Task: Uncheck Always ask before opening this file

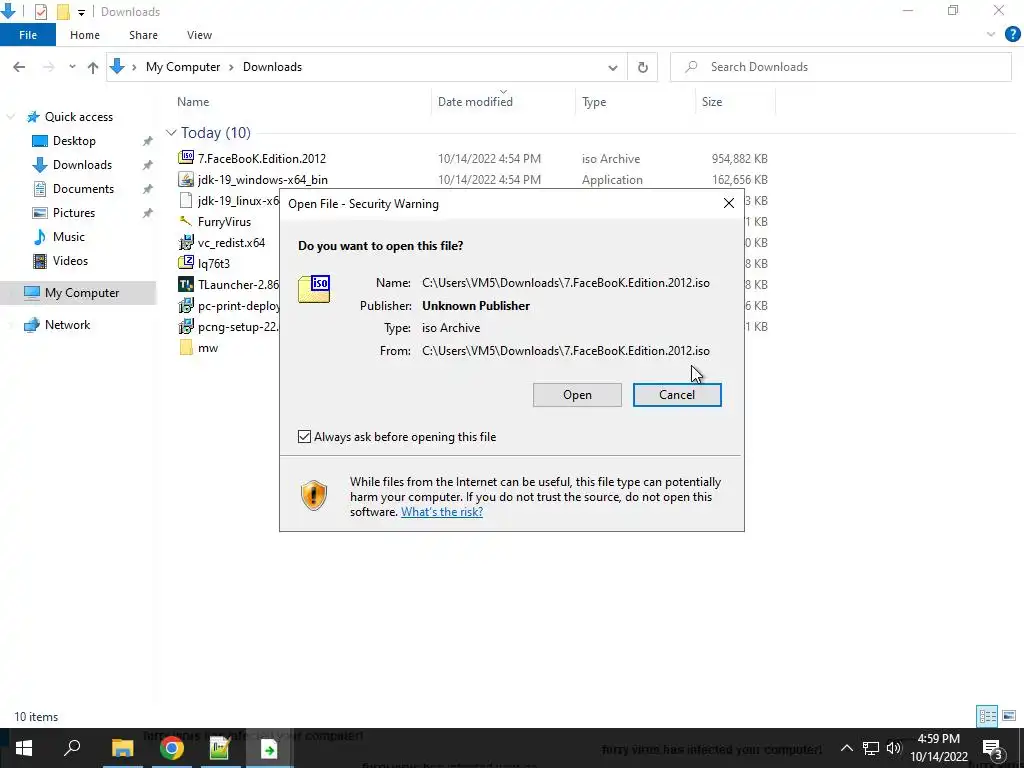Action: (304, 437)
